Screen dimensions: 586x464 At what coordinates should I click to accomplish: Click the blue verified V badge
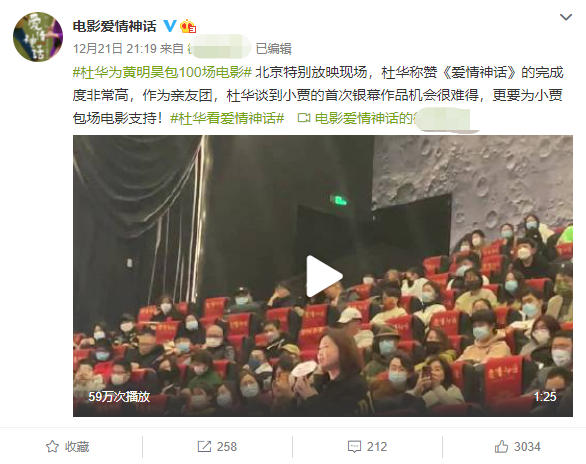(170, 26)
